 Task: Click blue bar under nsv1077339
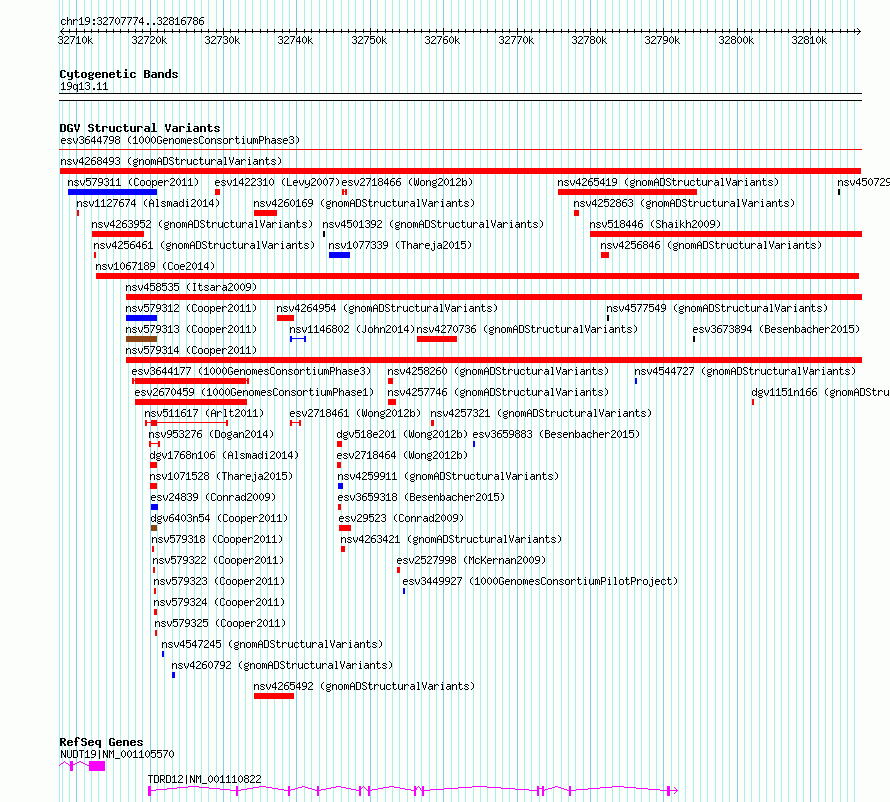pyautogui.click(x=339, y=255)
